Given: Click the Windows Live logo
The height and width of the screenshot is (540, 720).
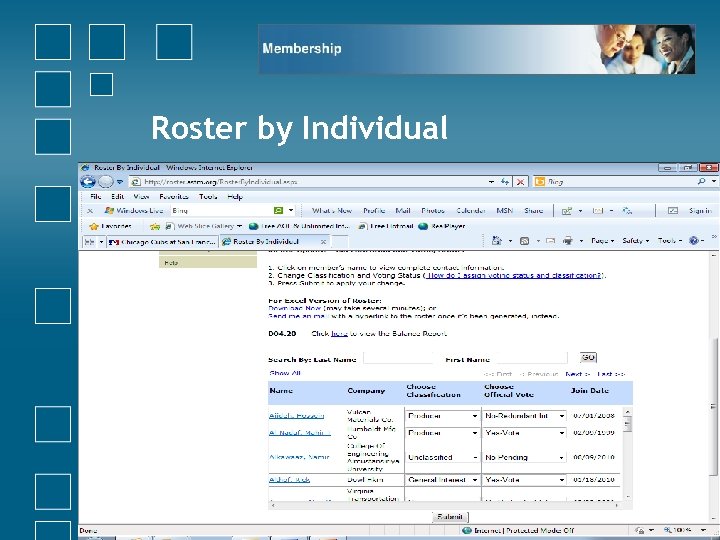Looking at the screenshot, I should click(x=134, y=211).
